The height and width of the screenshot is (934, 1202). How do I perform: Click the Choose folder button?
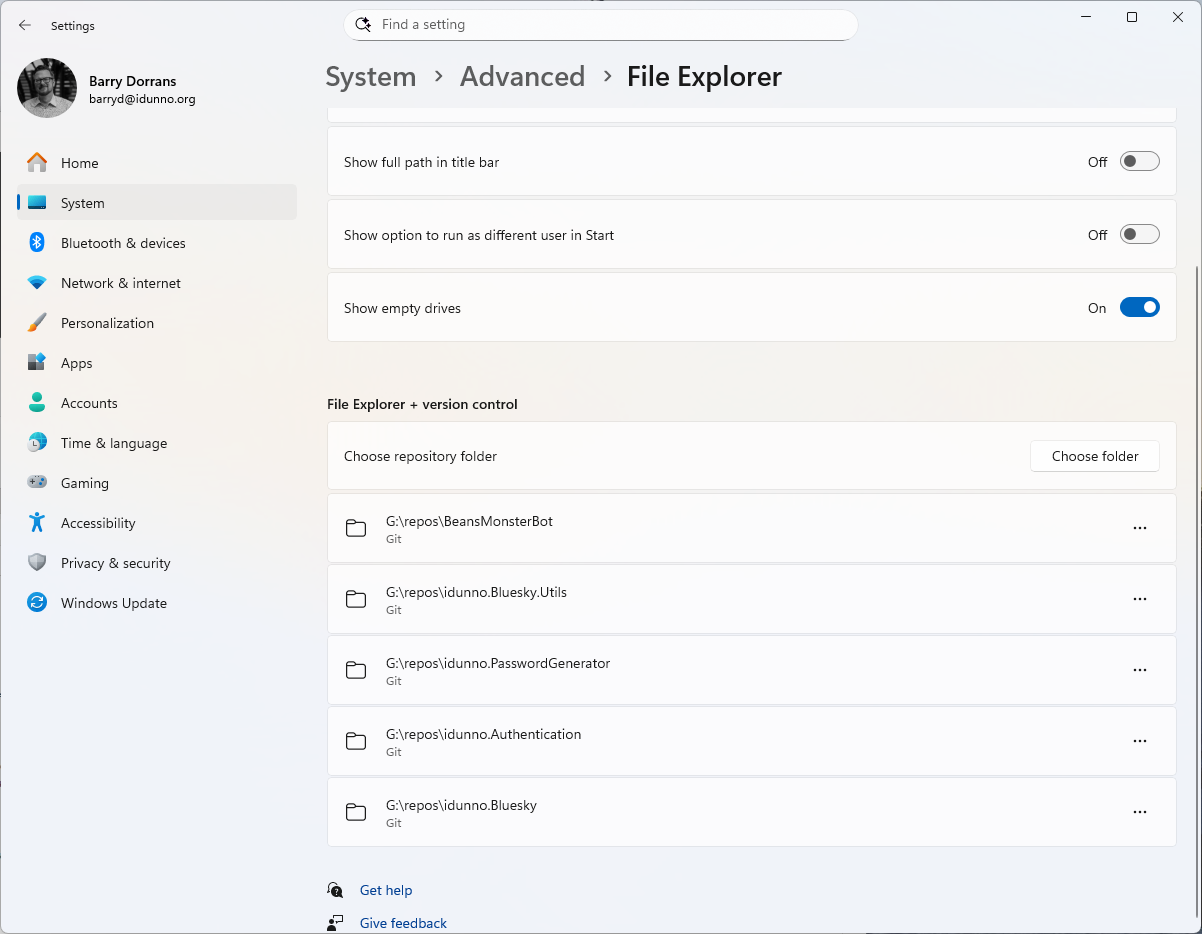click(1095, 456)
